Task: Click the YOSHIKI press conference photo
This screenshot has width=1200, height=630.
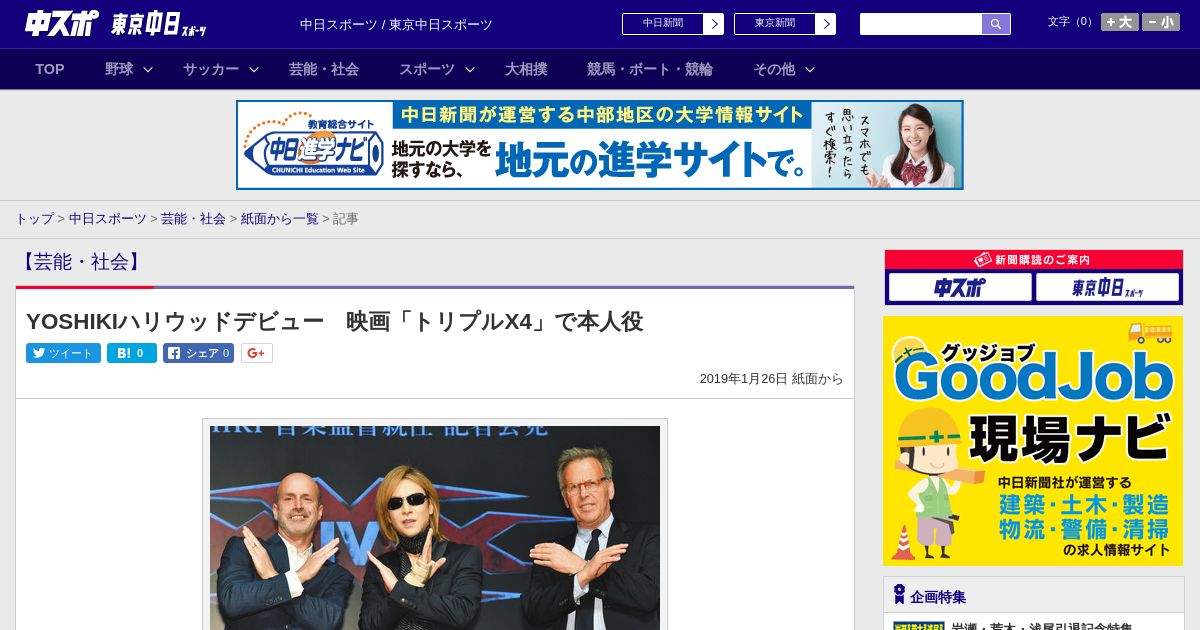Action: pyautogui.click(x=435, y=527)
